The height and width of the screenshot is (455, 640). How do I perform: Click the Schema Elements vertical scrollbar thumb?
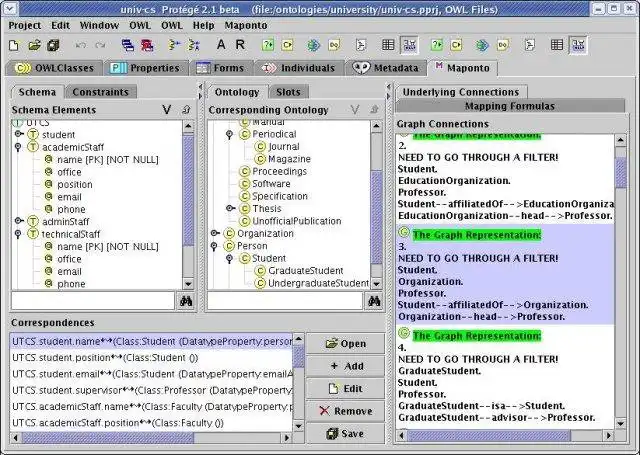[188, 190]
